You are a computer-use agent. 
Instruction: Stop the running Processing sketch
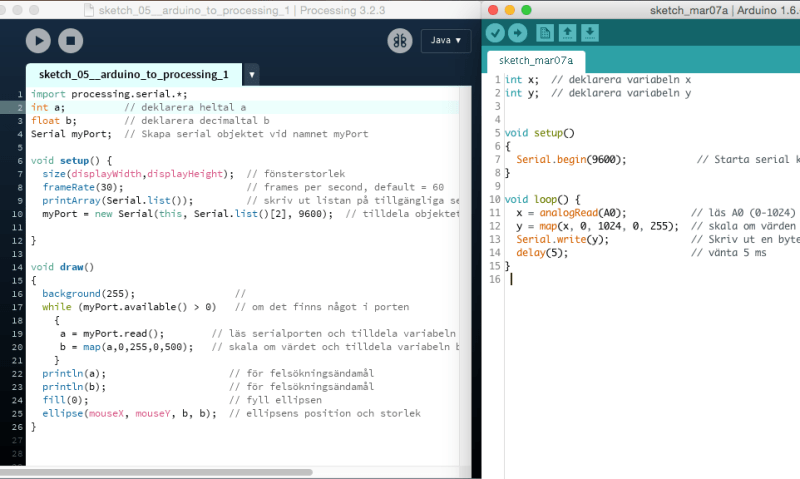[x=70, y=40]
